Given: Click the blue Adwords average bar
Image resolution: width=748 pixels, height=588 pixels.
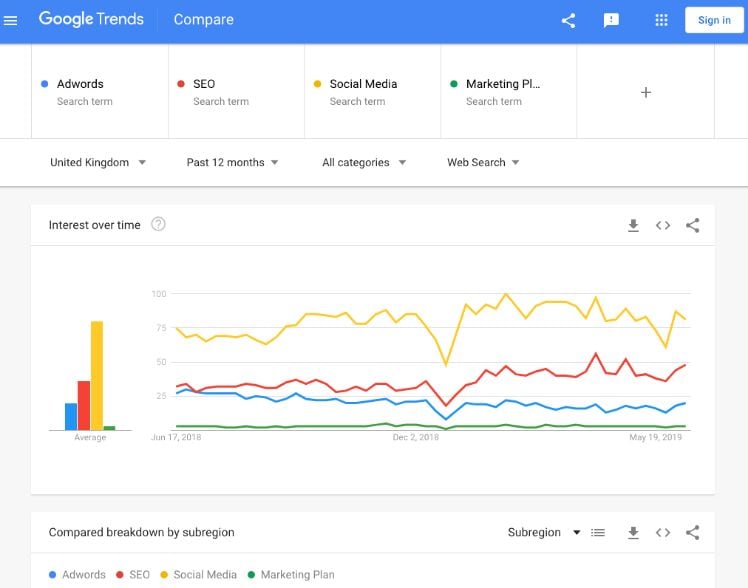Looking at the screenshot, I should [x=71, y=416].
